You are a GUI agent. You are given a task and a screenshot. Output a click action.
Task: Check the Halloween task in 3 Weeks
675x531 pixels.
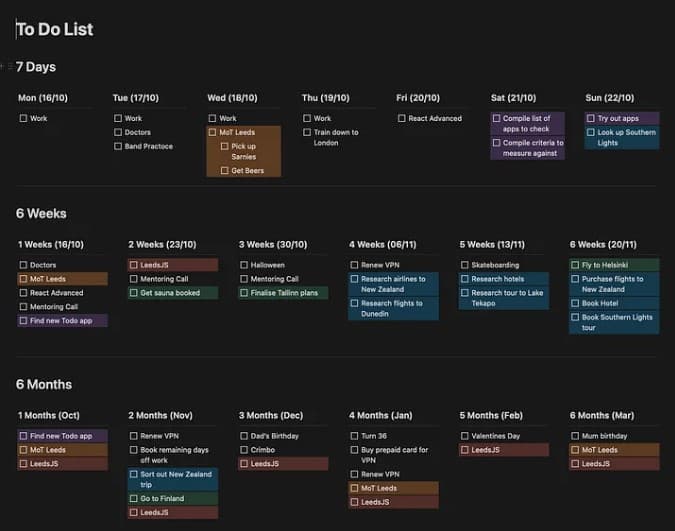point(244,265)
